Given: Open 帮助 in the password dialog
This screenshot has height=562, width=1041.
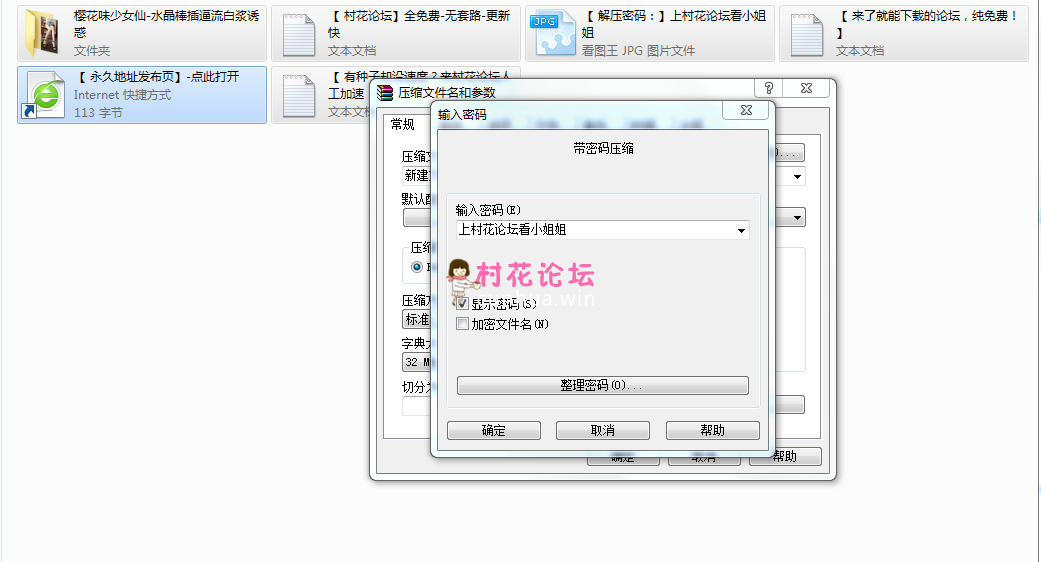Looking at the screenshot, I should pyautogui.click(x=712, y=430).
